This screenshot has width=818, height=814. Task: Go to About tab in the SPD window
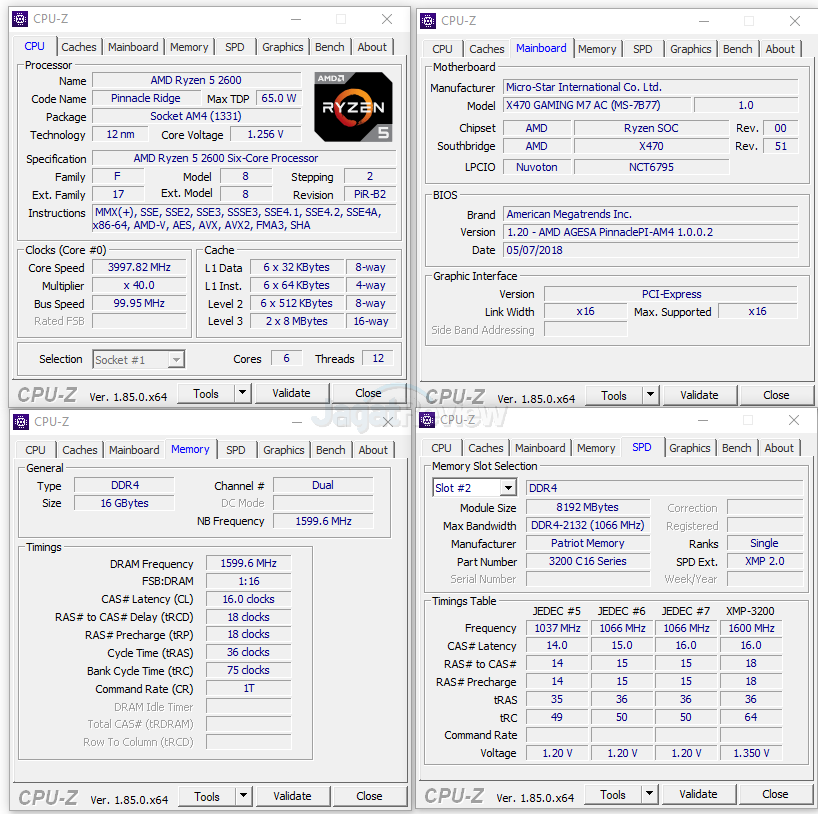click(779, 448)
